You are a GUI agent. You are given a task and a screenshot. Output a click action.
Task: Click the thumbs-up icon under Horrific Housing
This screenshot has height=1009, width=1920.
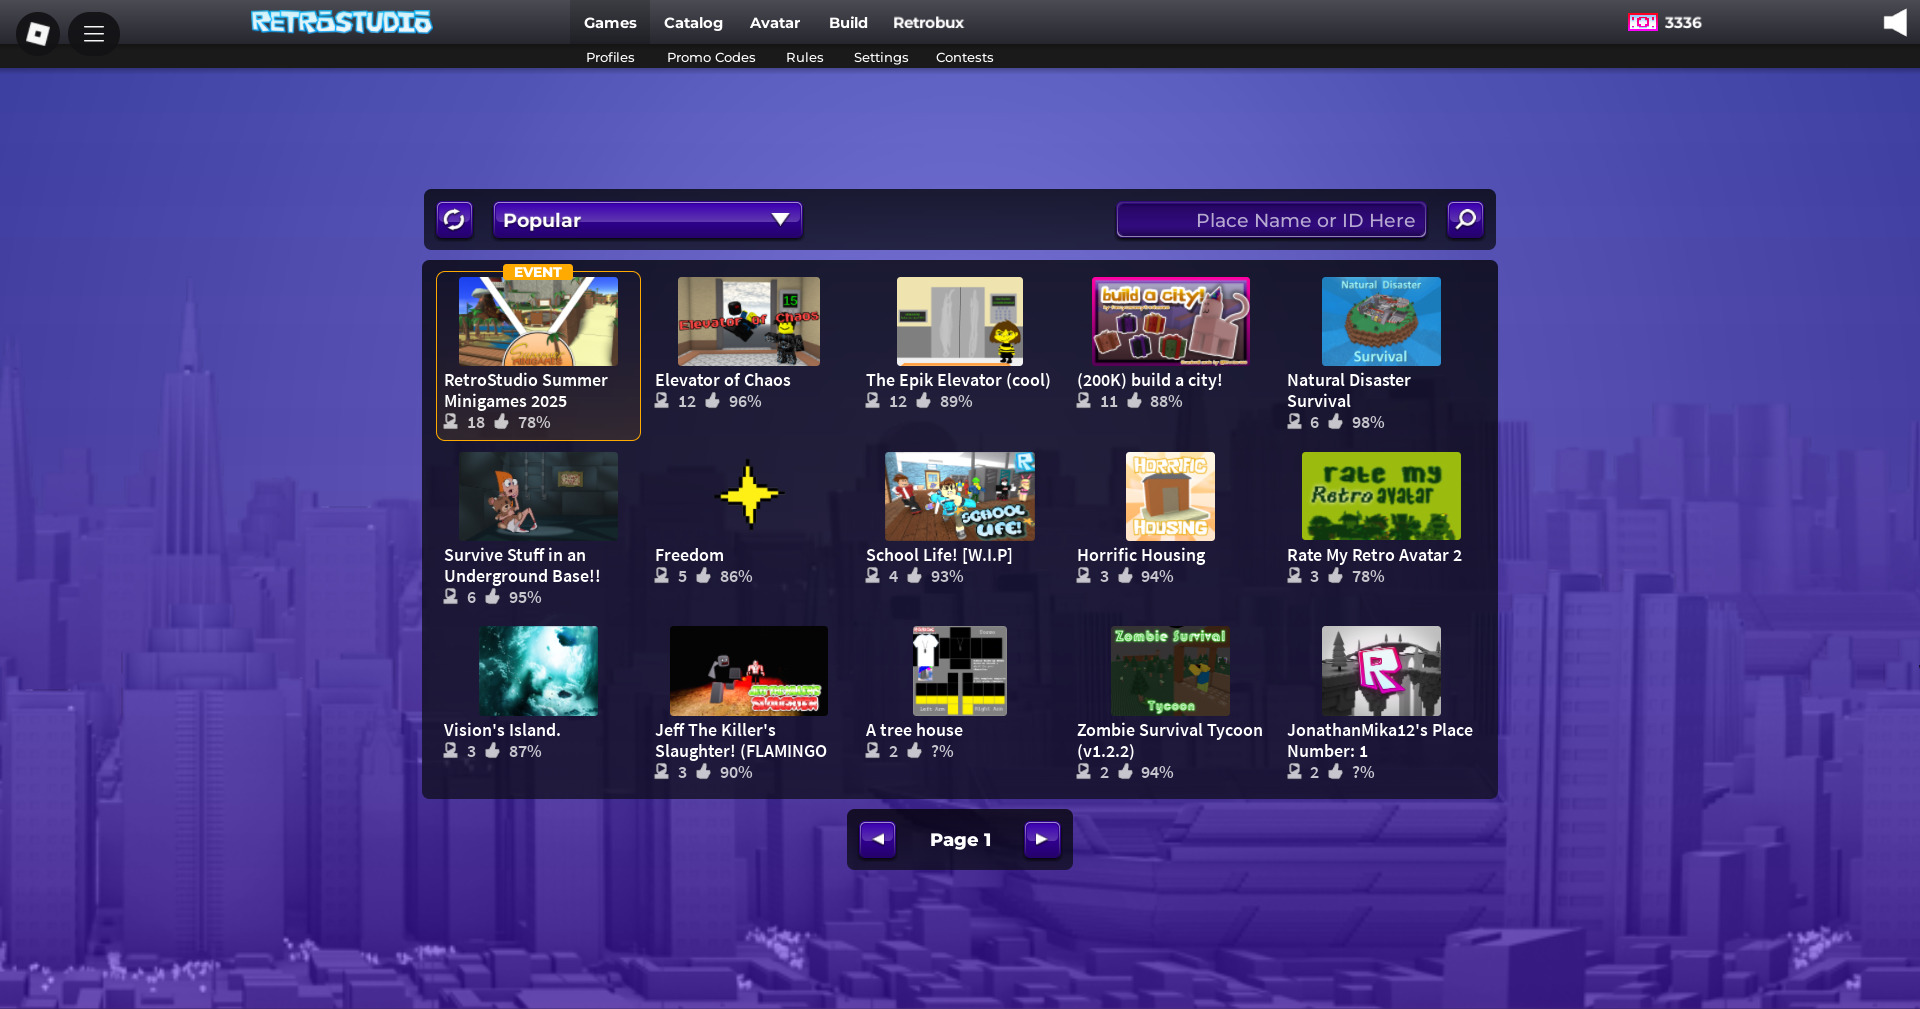click(x=1126, y=576)
